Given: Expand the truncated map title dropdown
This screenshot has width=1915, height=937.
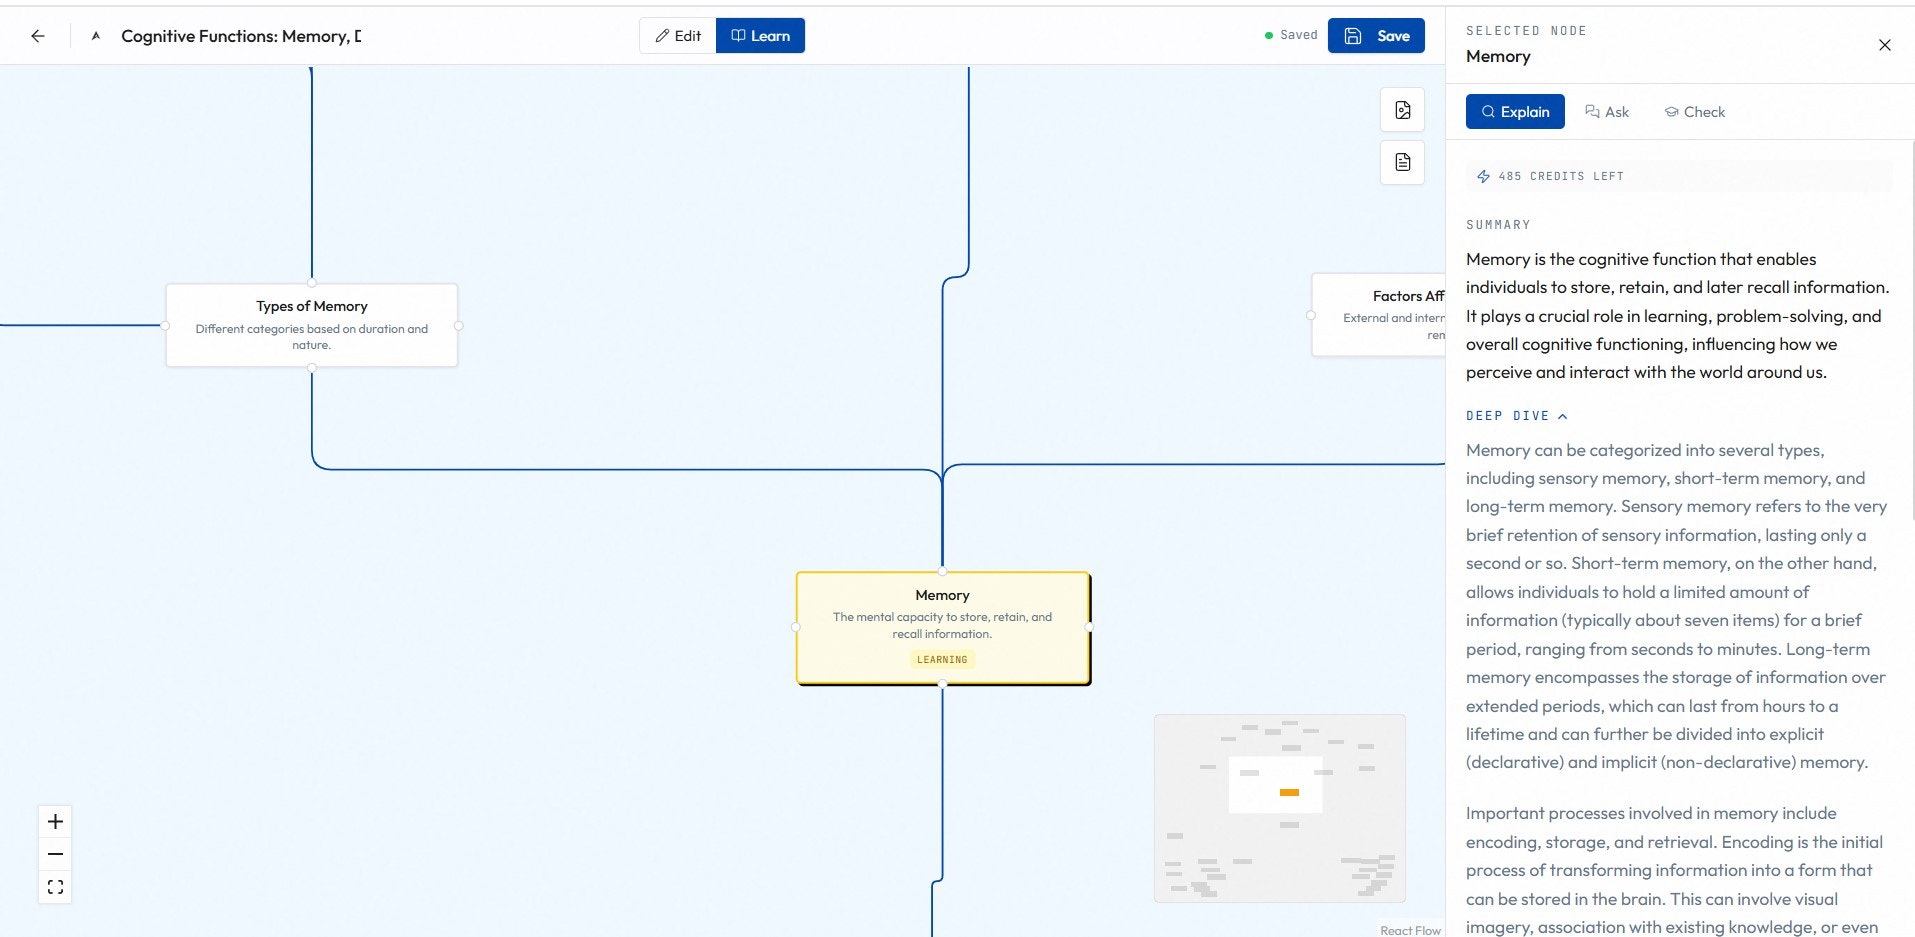Looking at the screenshot, I should (x=240, y=35).
